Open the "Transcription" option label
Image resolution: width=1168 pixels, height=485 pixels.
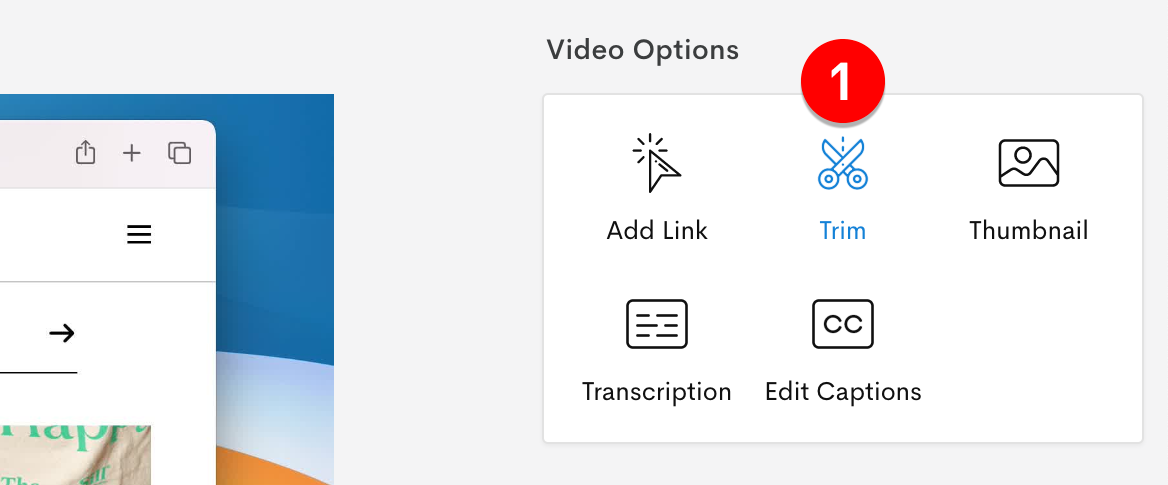657,391
